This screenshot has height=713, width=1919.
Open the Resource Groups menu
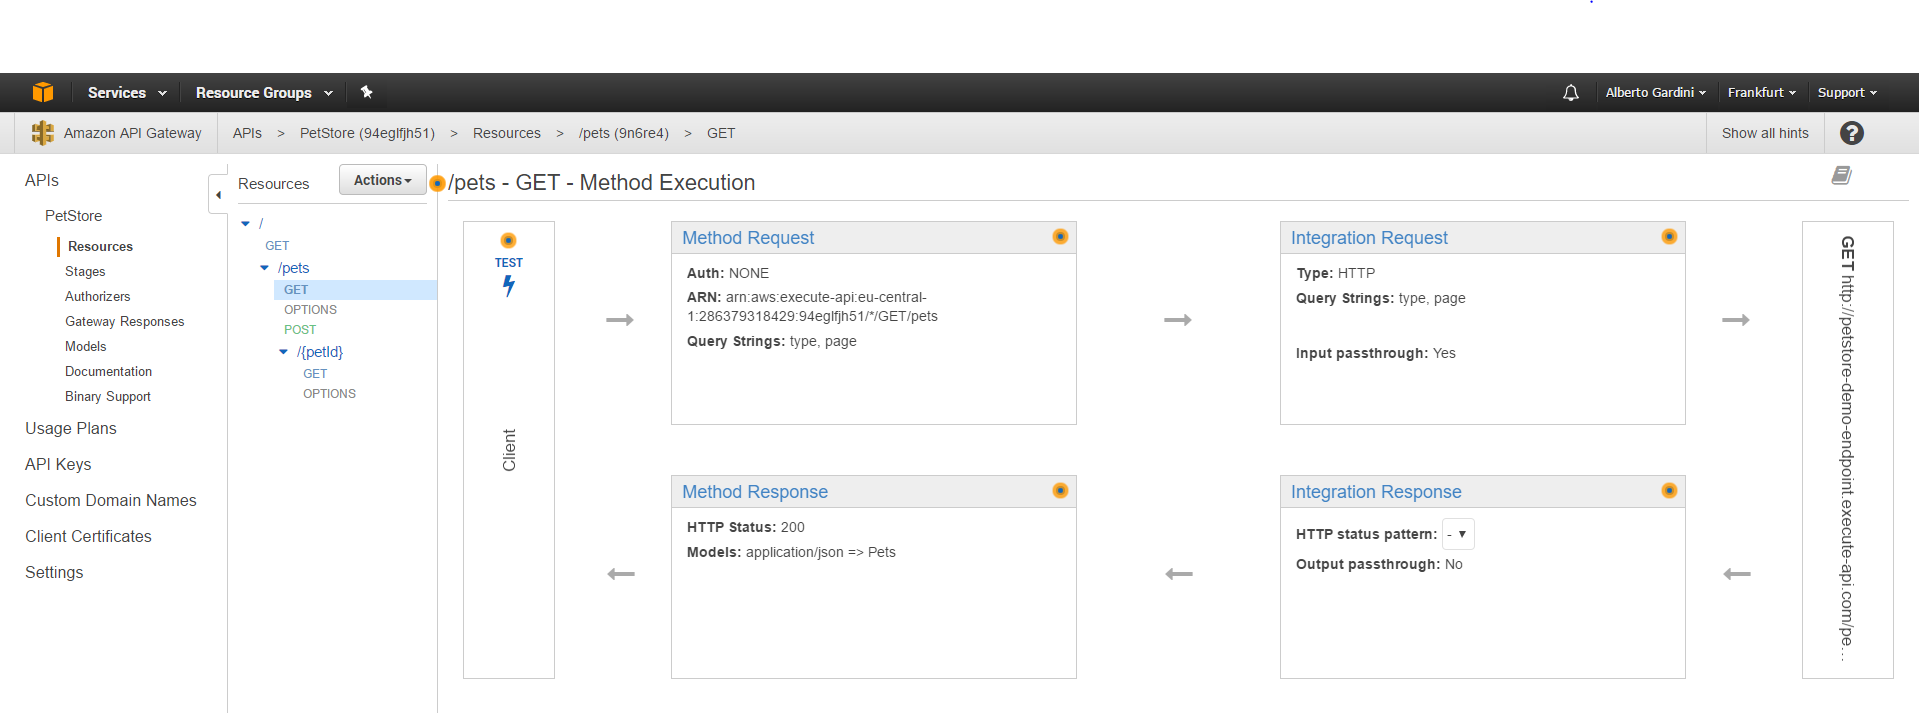coord(263,92)
